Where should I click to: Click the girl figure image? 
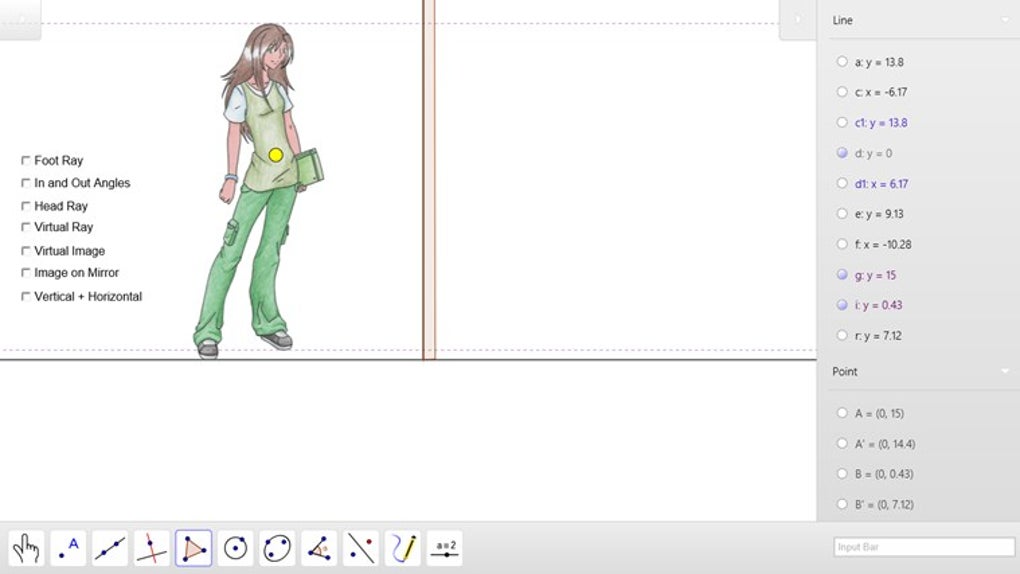[x=258, y=191]
